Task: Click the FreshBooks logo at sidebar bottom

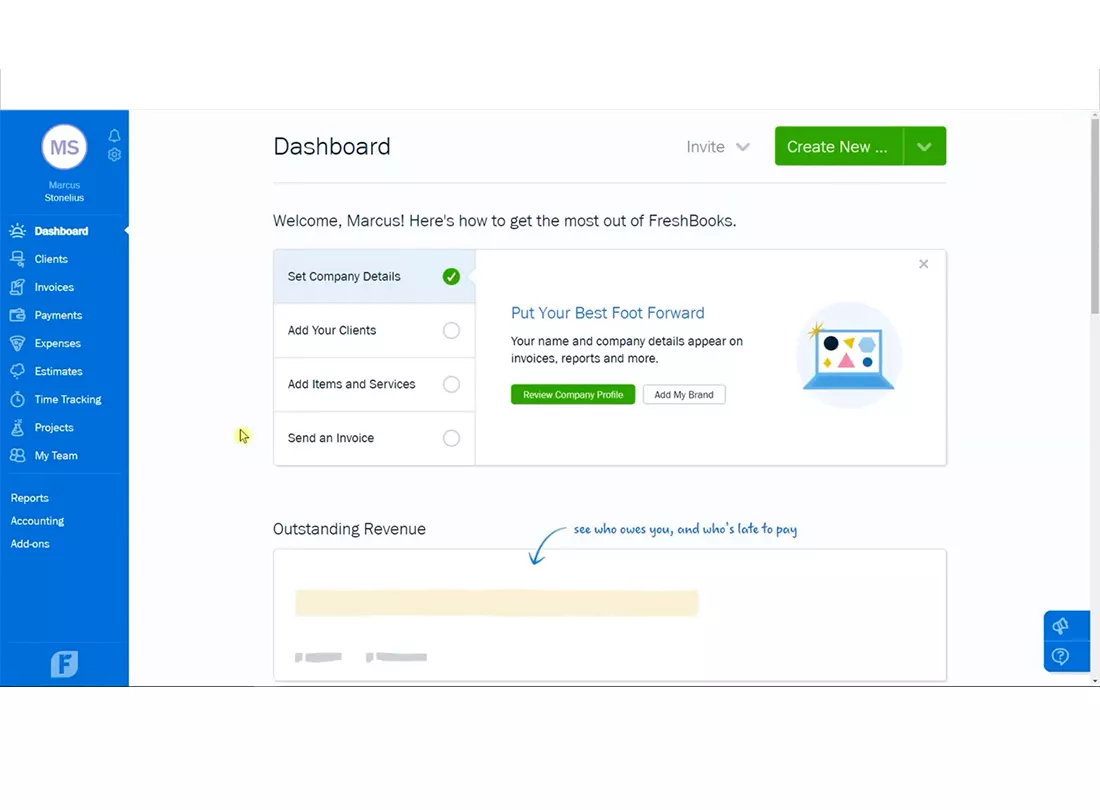Action: coord(64,663)
